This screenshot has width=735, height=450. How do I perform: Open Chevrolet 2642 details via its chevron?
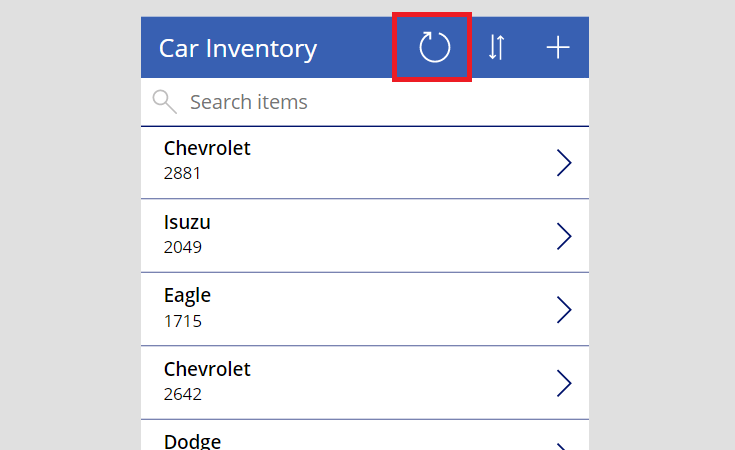pos(564,383)
